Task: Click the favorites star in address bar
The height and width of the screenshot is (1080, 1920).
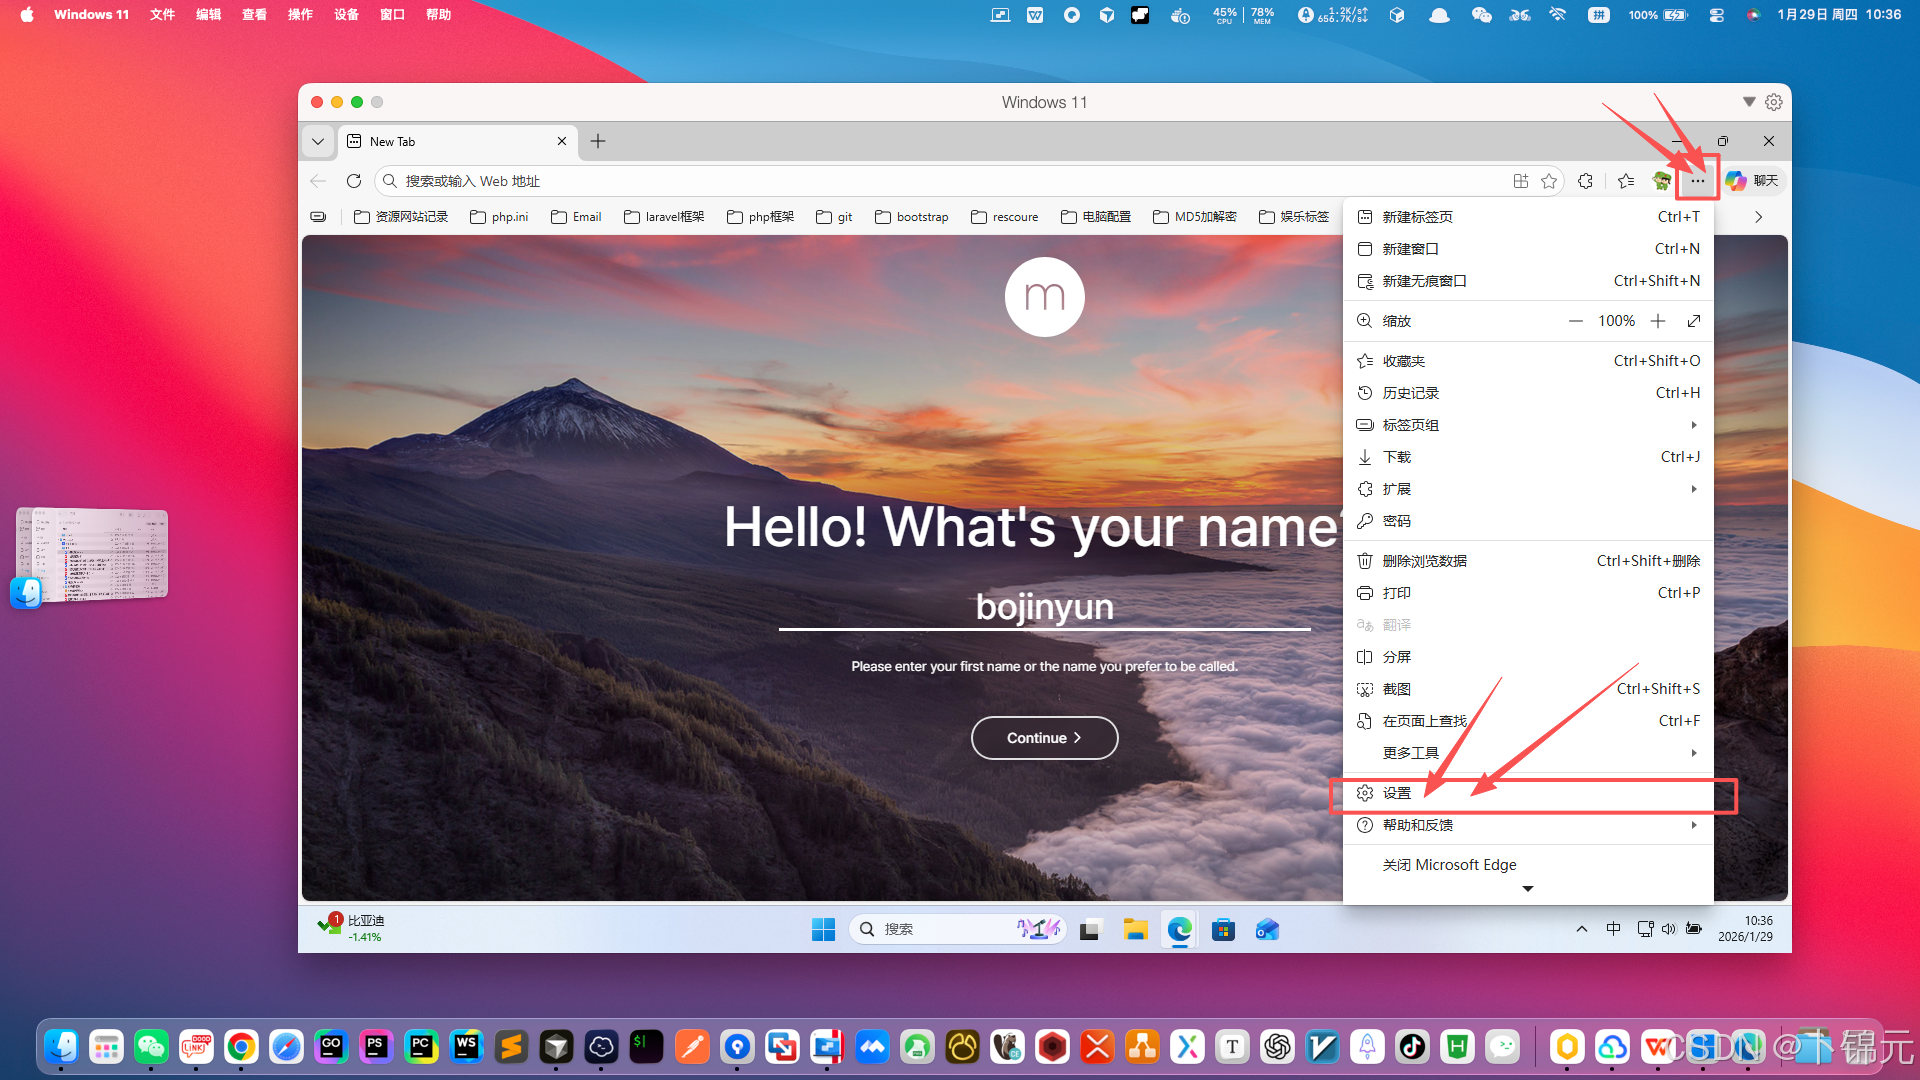Action: [1549, 181]
